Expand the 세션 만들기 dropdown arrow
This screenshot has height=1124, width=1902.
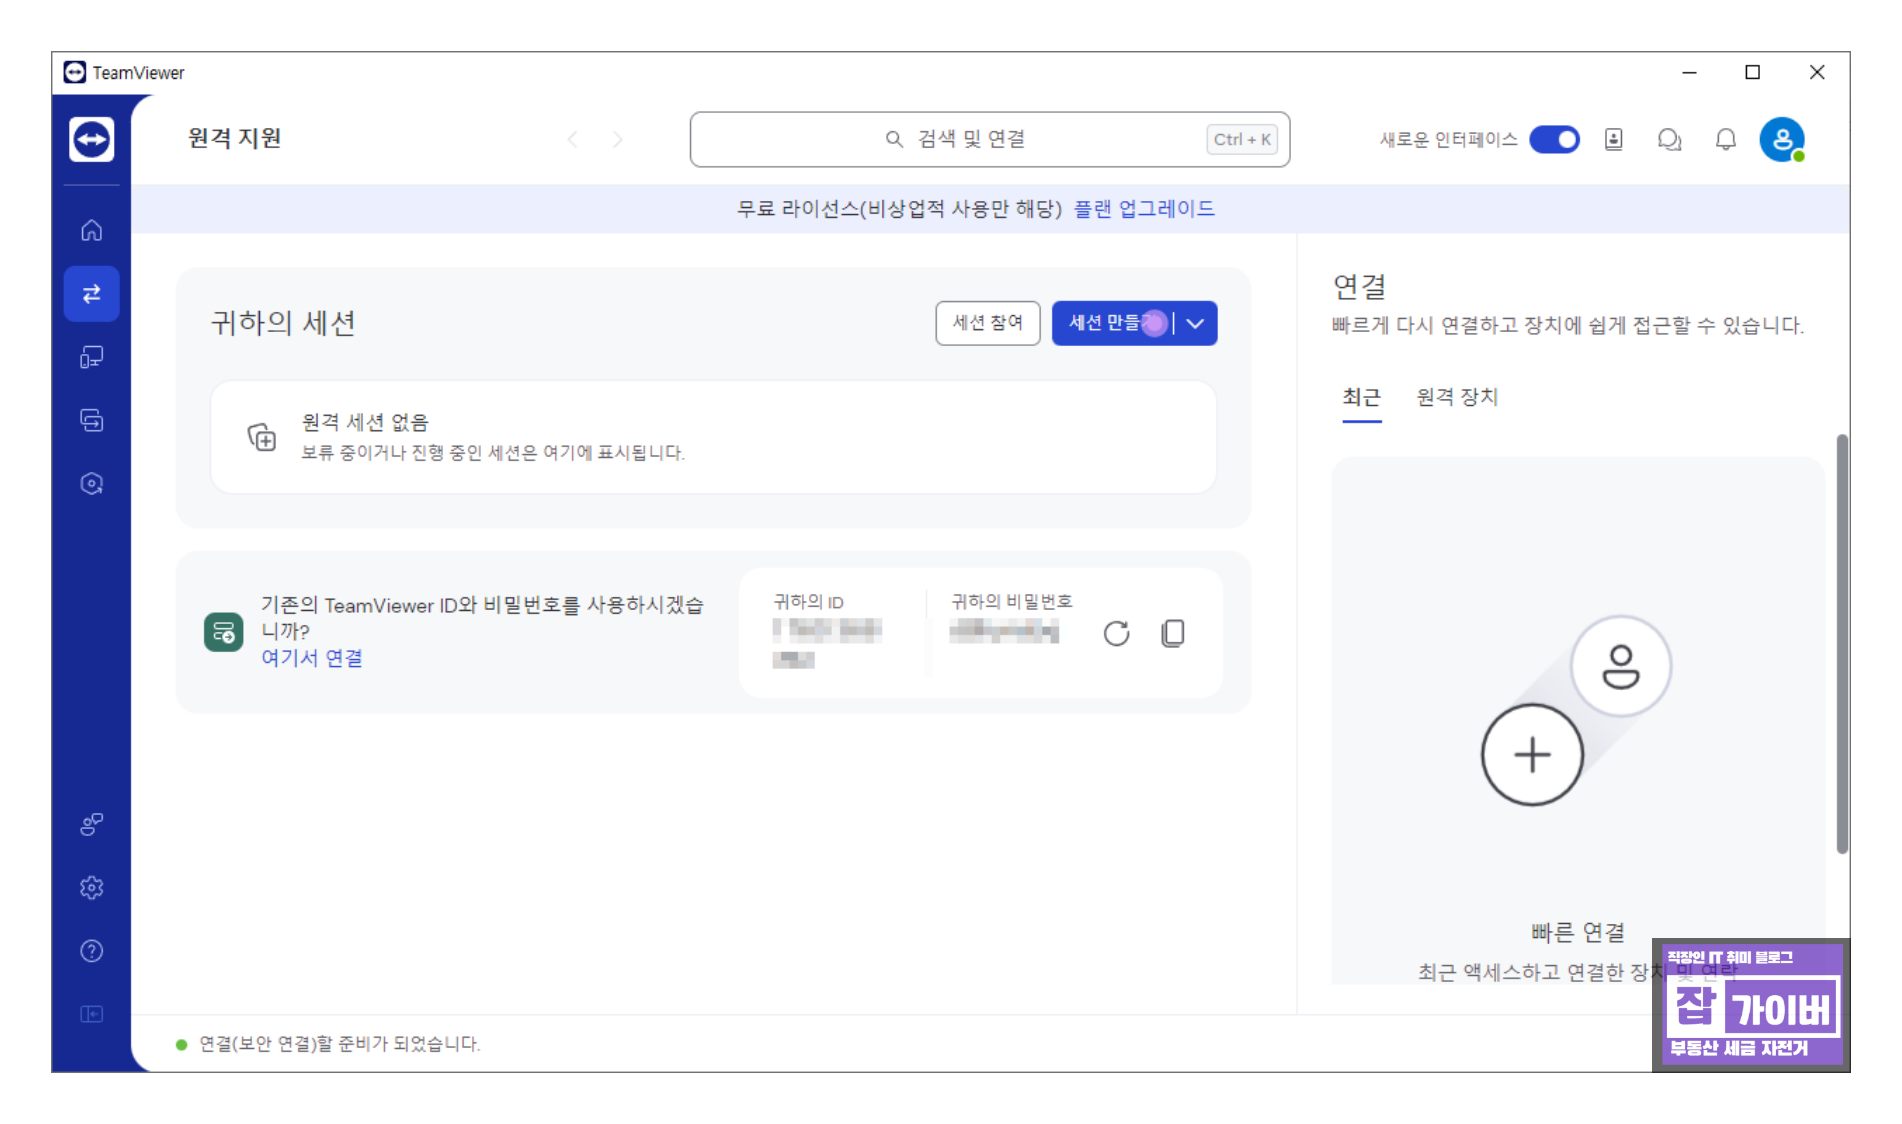1196,323
